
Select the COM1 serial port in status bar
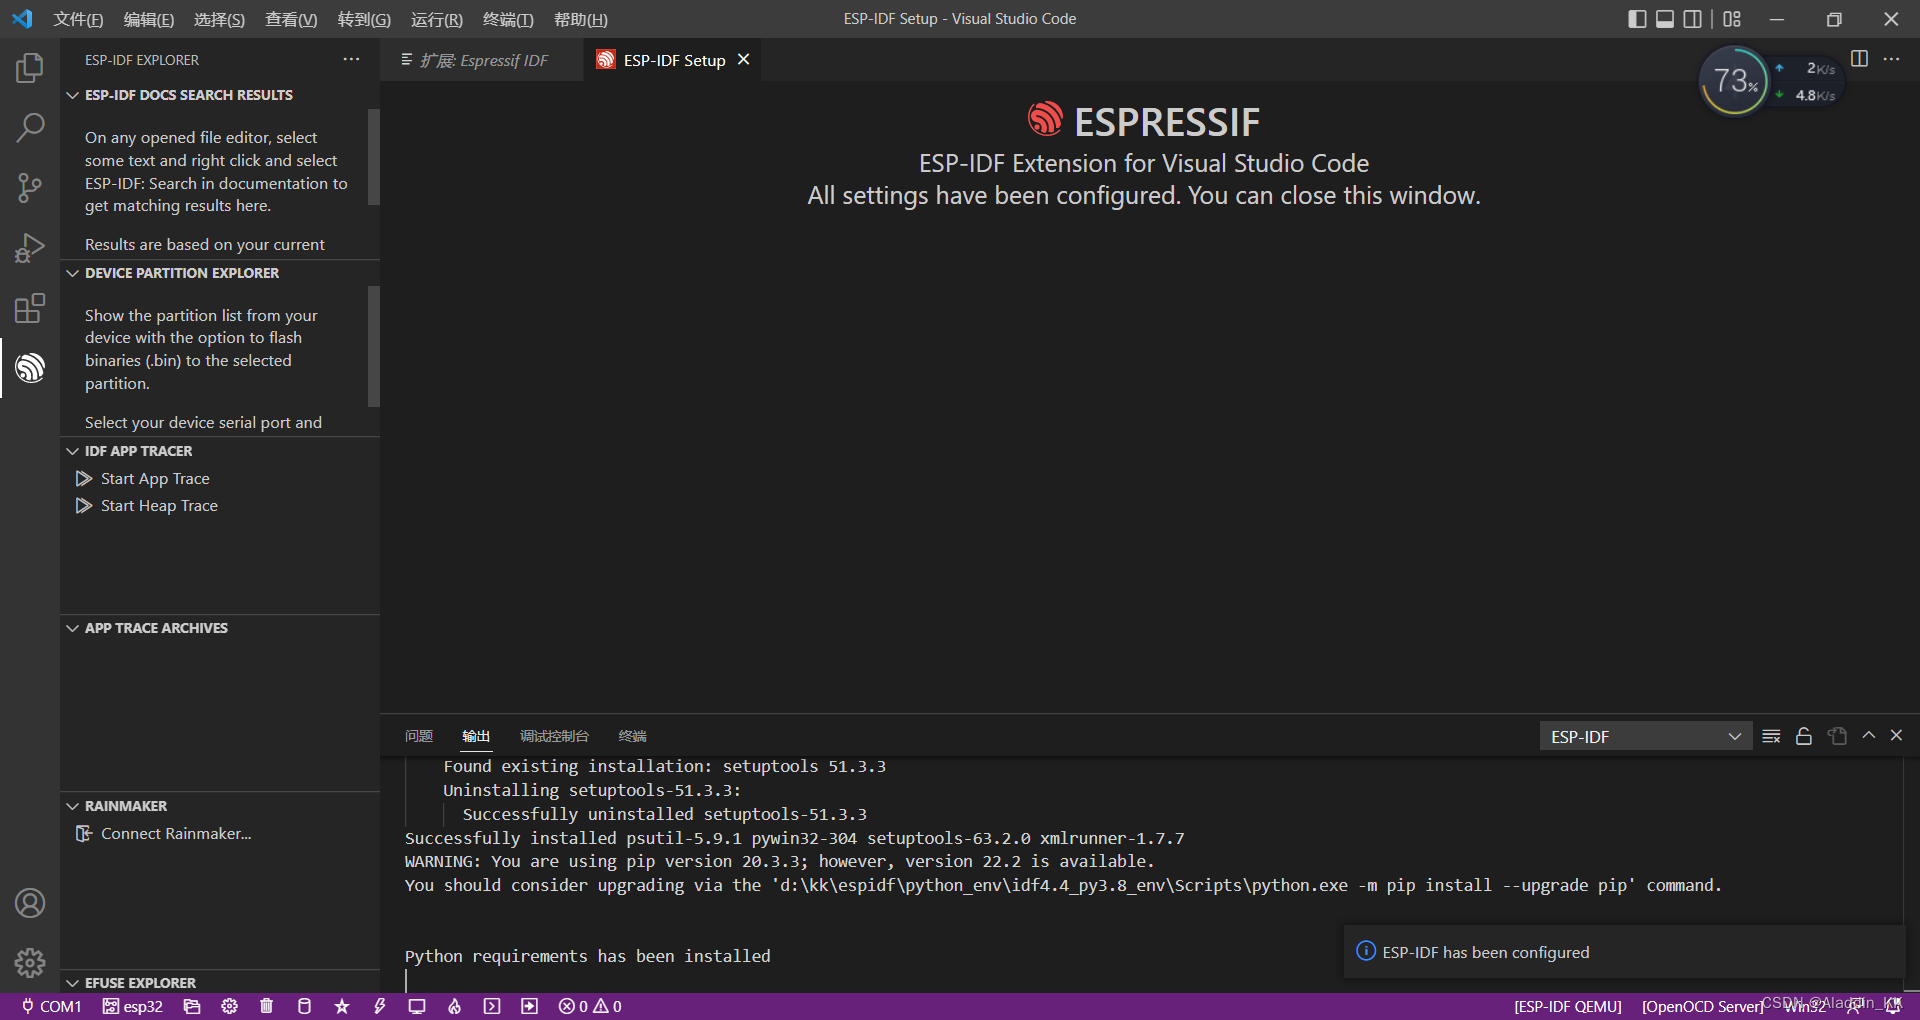[52, 1006]
